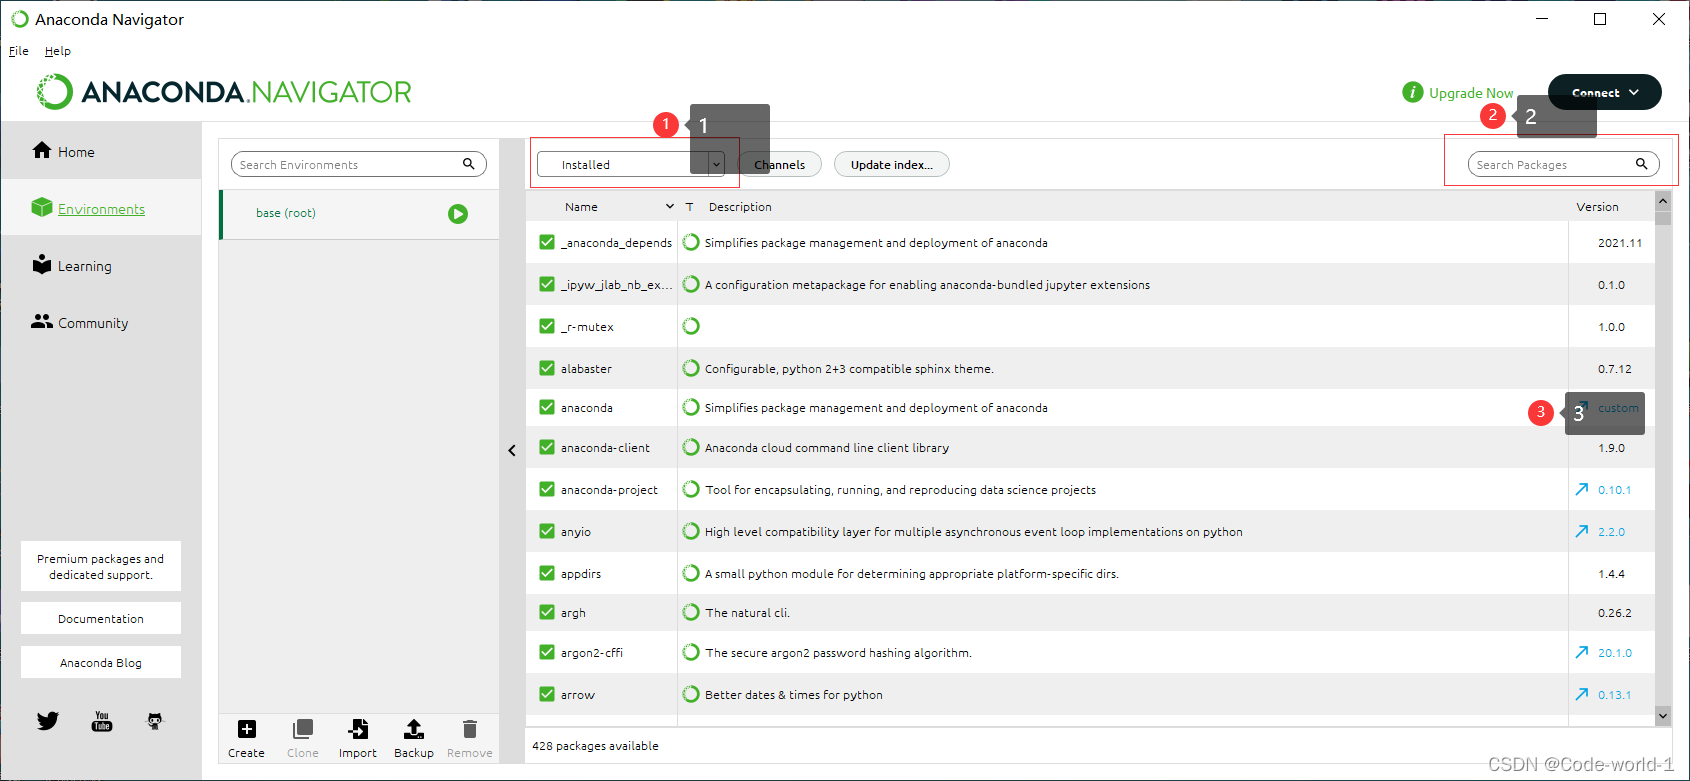
Task: Click the Search Environments field
Action: point(359,164)
